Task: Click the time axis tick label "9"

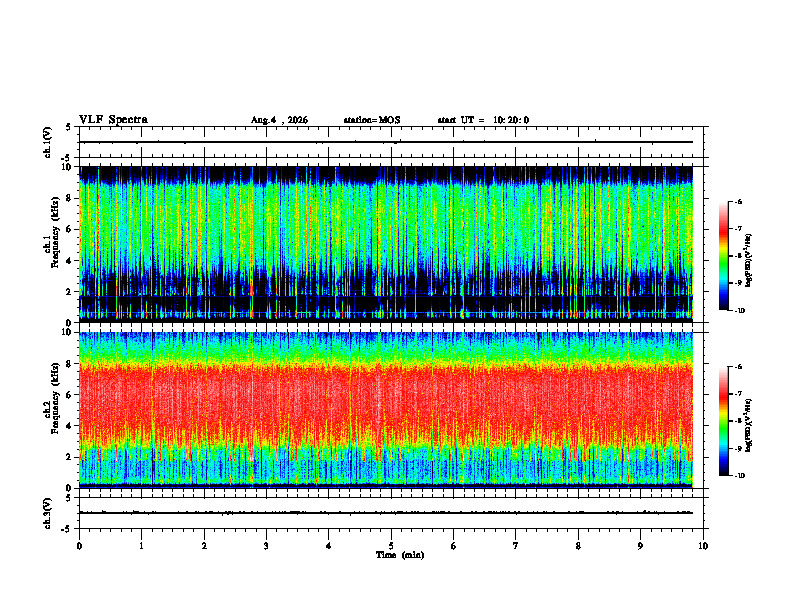Action: point(640,546)
